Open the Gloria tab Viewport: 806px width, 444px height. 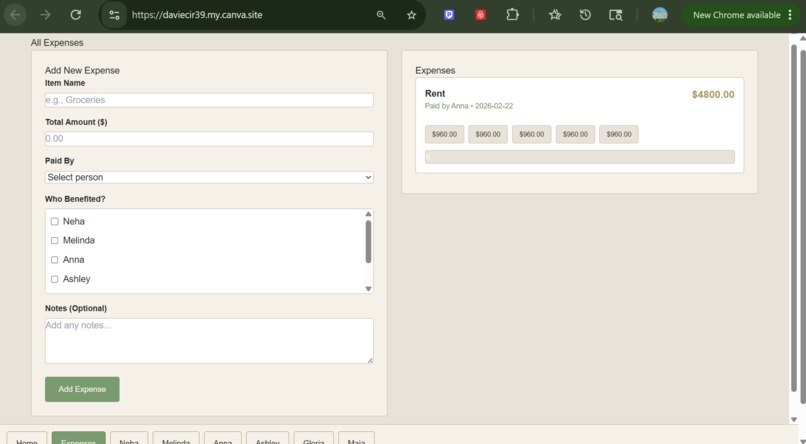pyautogui.click(x=314, y=438)
